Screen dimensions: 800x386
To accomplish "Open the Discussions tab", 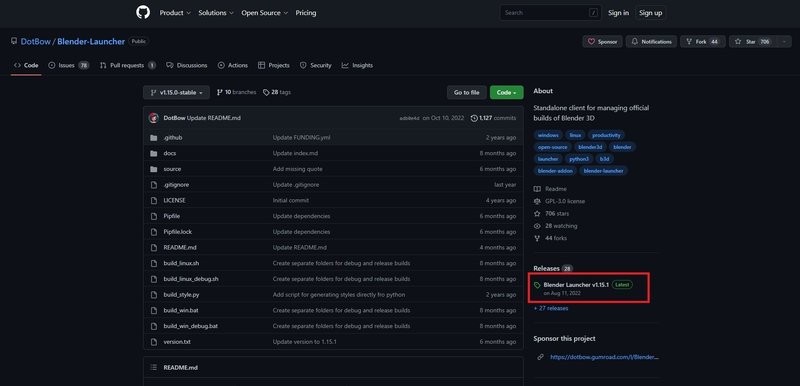I will tap(187, 65).
